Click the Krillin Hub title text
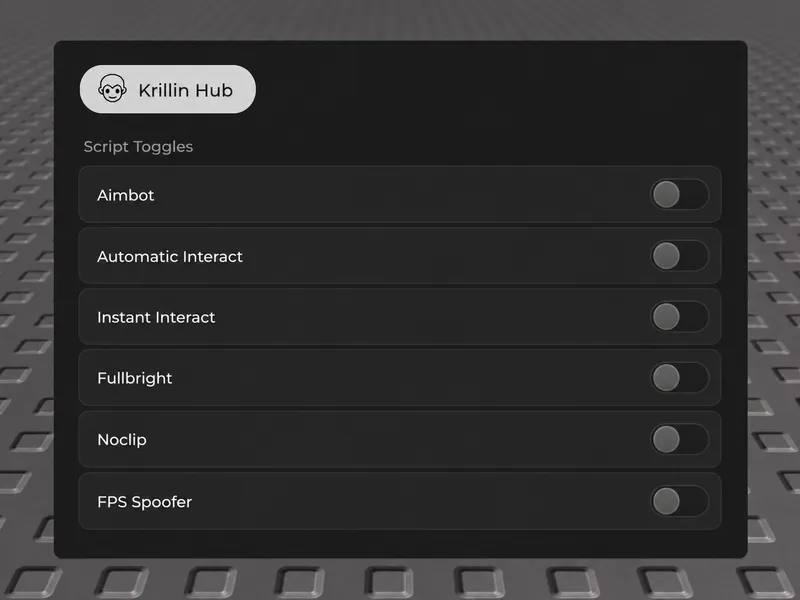800x600 pixels. 186,90
